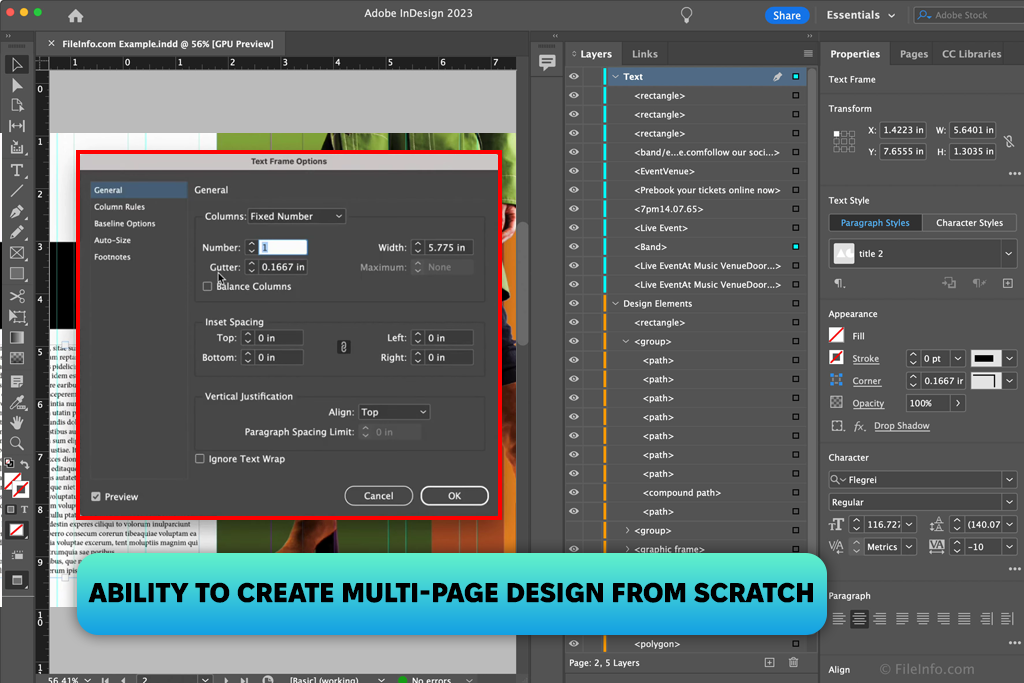Select the Selection tool arrow
The height and width of the screenshot is (683, 1024).
point(17,65)
